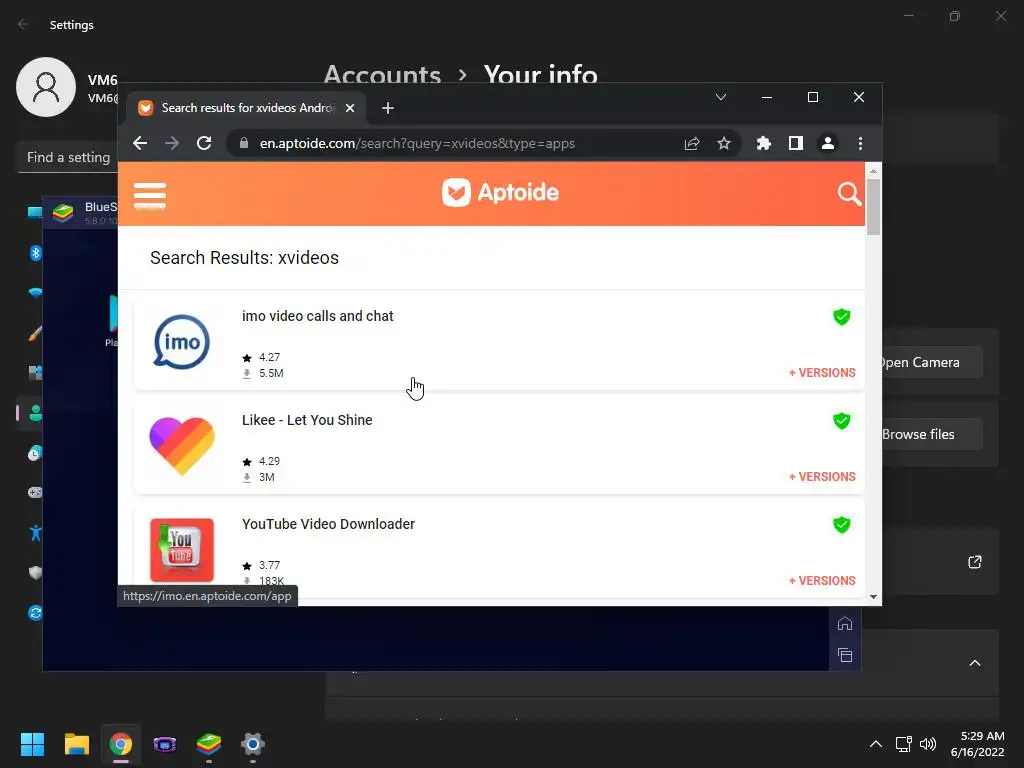Click BlueStacks home icon
1024x768 pixels.
(844, 624)
